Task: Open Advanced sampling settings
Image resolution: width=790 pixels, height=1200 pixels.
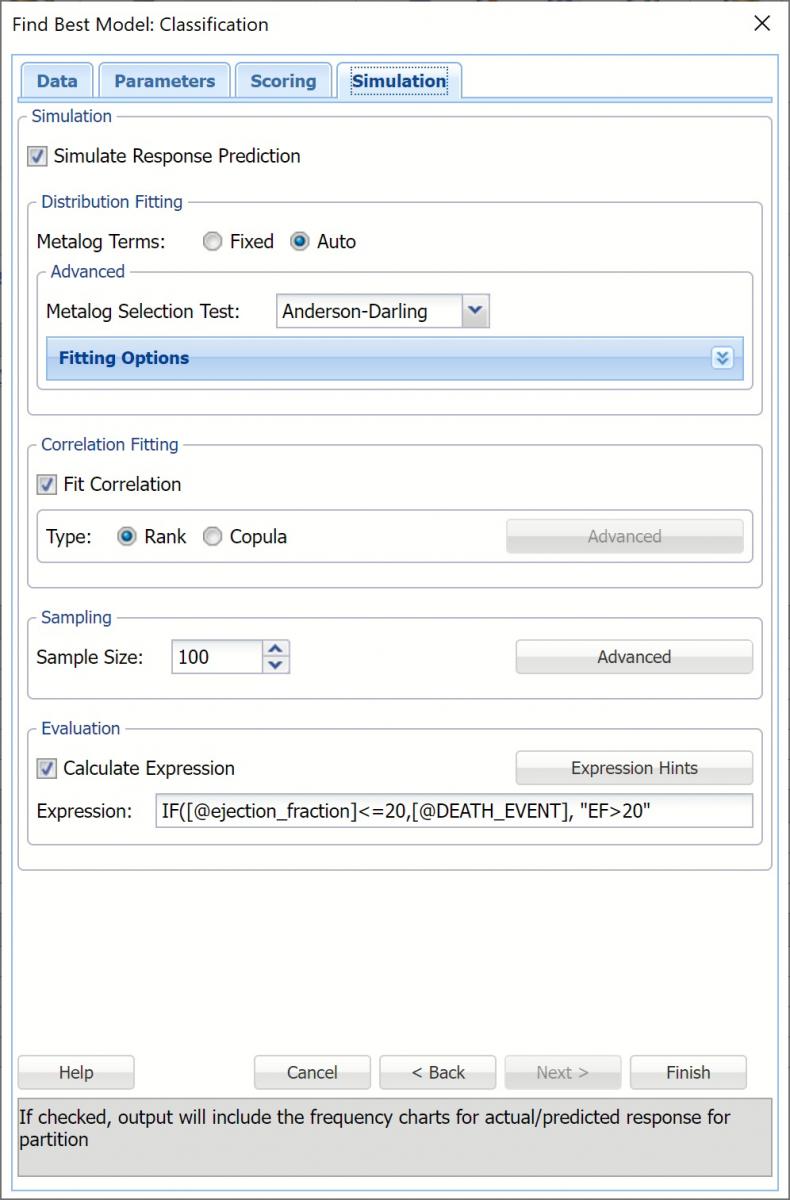Action: 634,657
